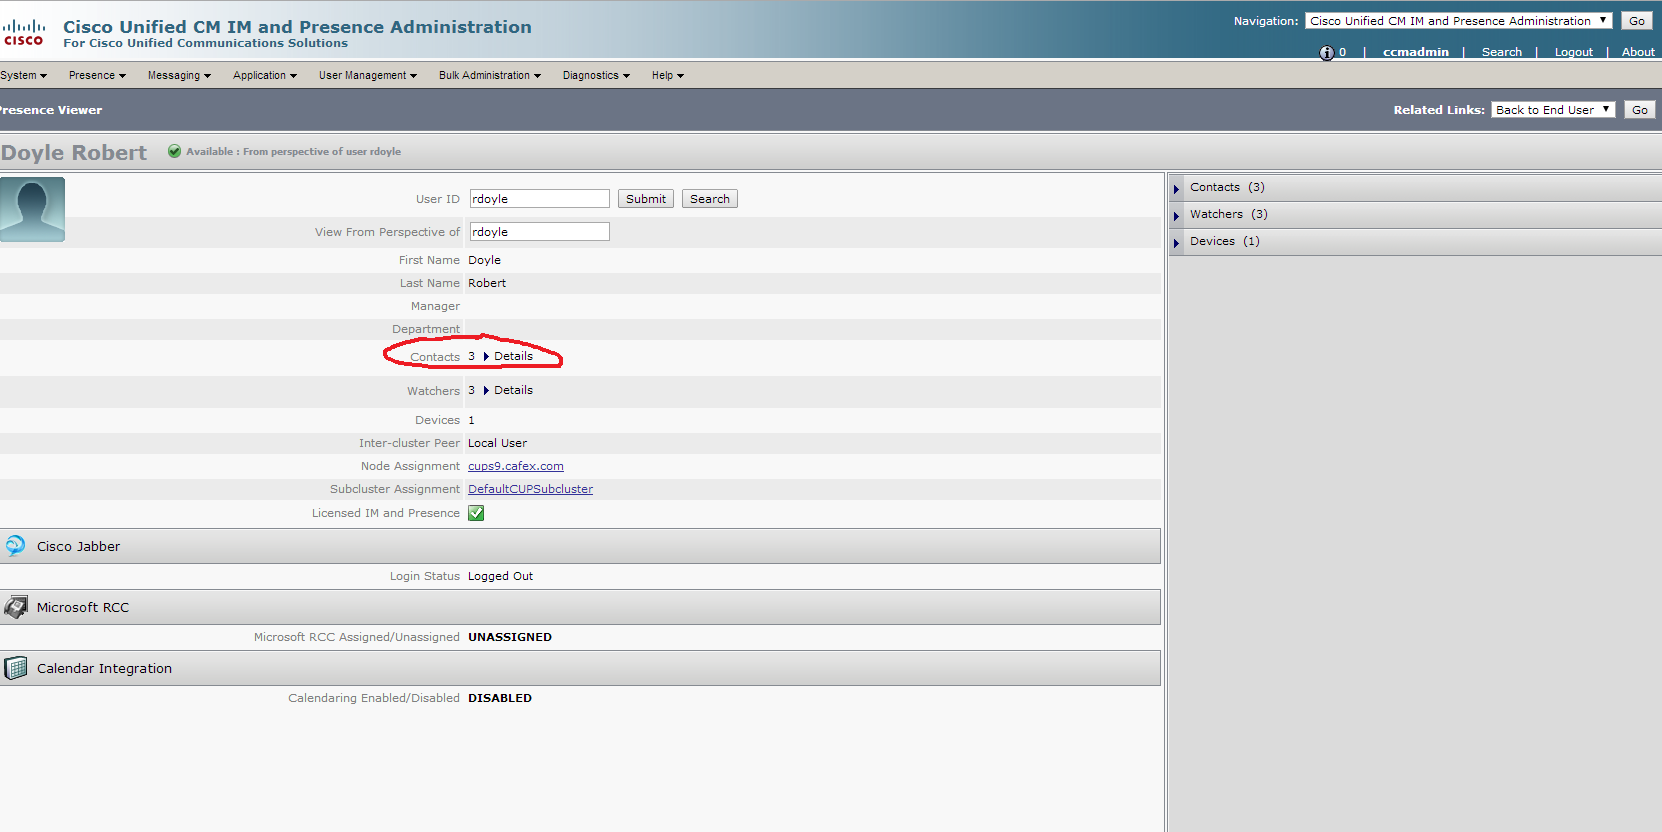Open the Messaging menu
Screen dimensions: 1662x832
coord(179,75)
